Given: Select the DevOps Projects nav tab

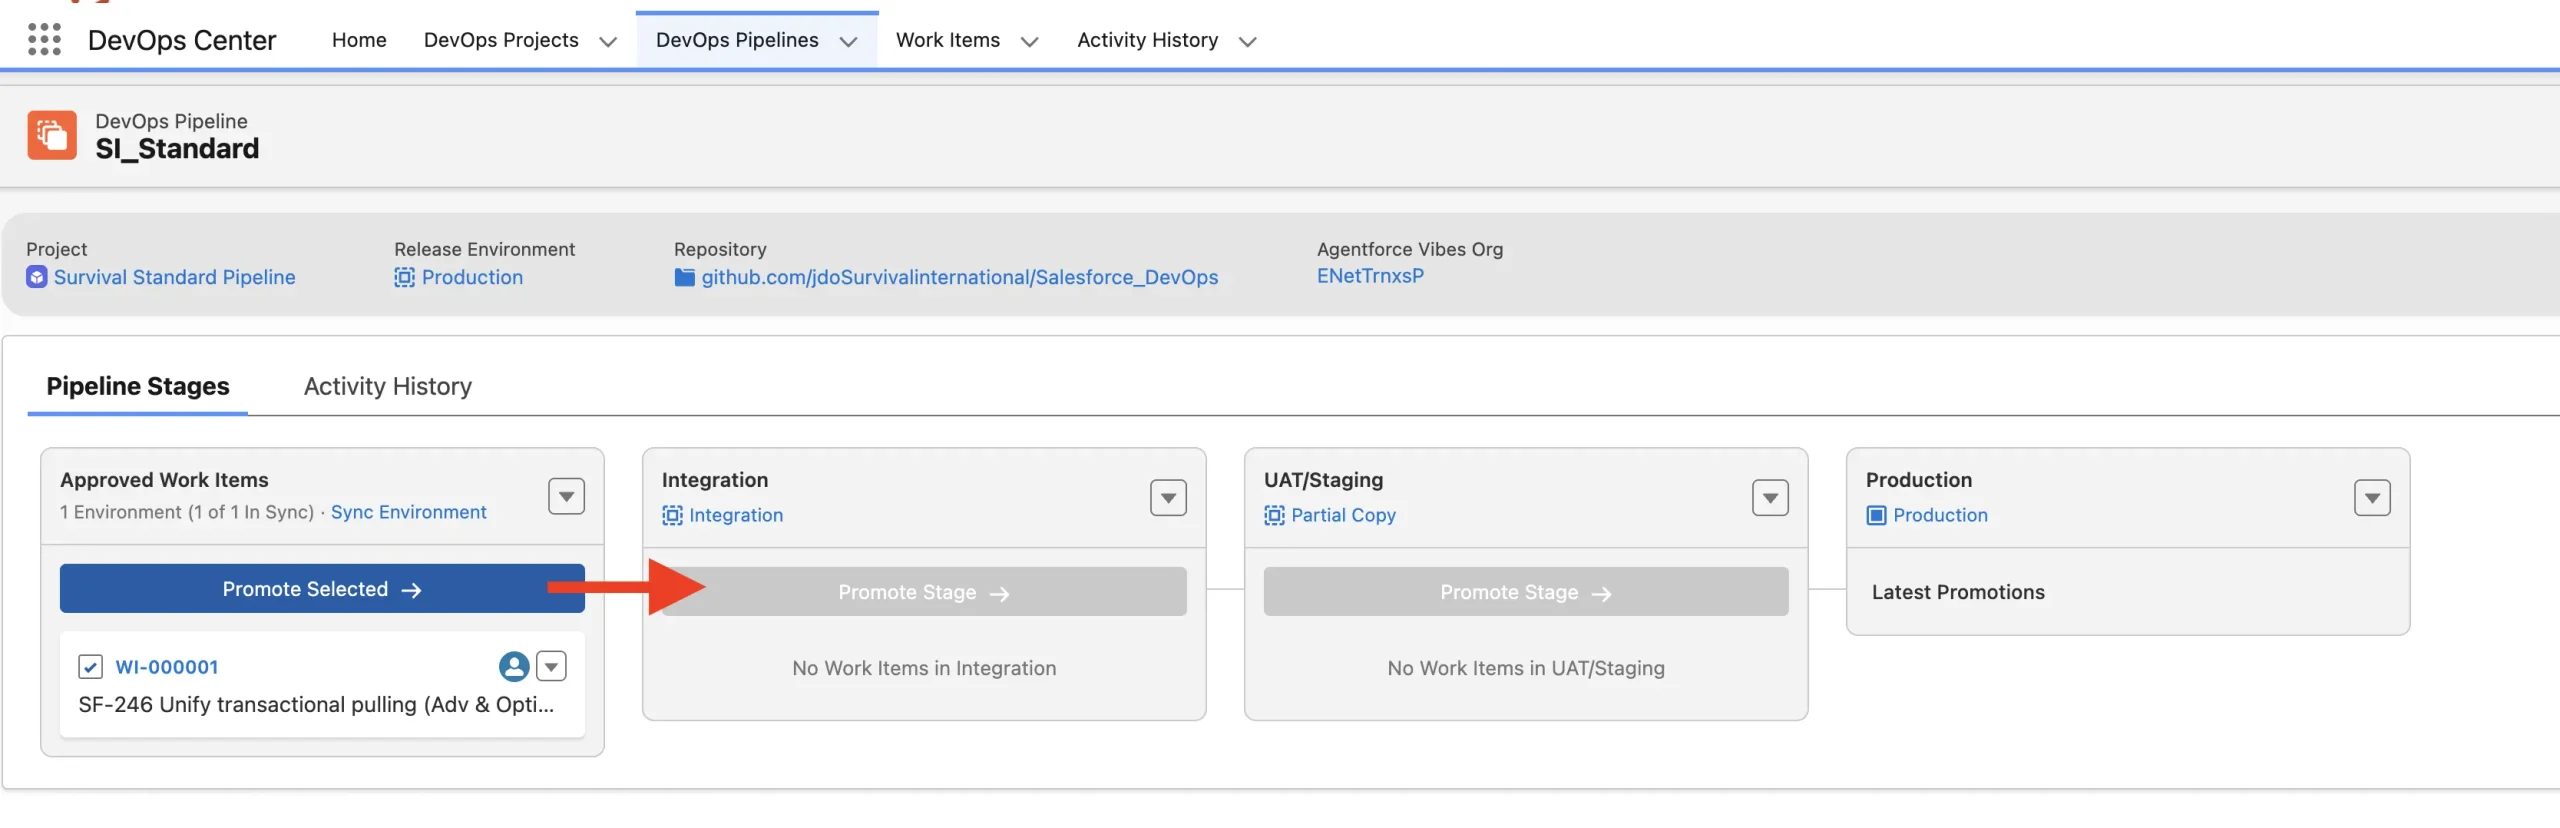Looking at the screenshot, I should coord(501,40).
